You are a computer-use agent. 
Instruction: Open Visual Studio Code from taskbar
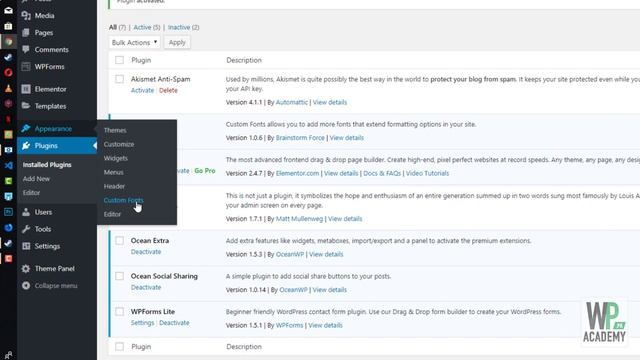click(x=8, y=165)
